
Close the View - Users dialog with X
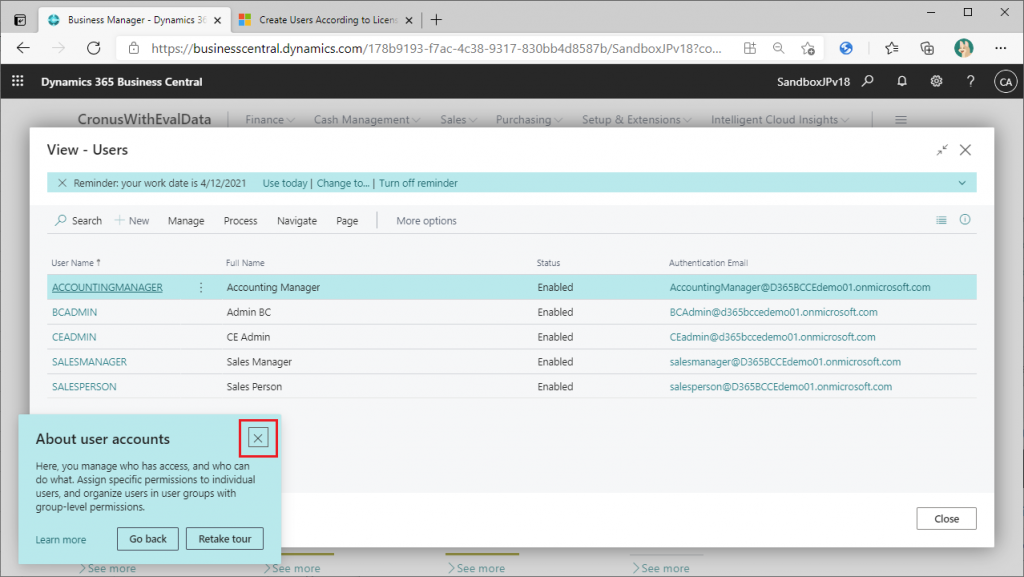[x=965, y=150]
